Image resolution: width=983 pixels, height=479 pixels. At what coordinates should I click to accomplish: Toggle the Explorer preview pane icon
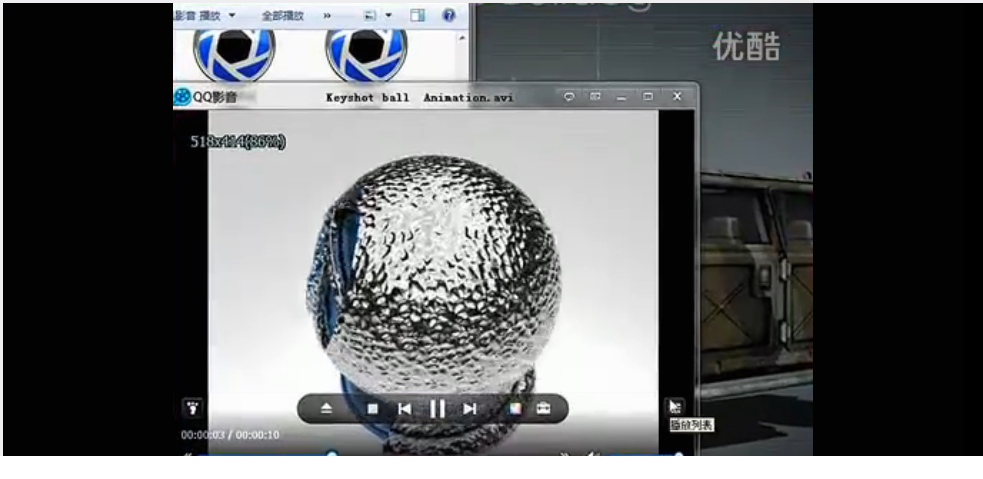click(x=418, y=16)
